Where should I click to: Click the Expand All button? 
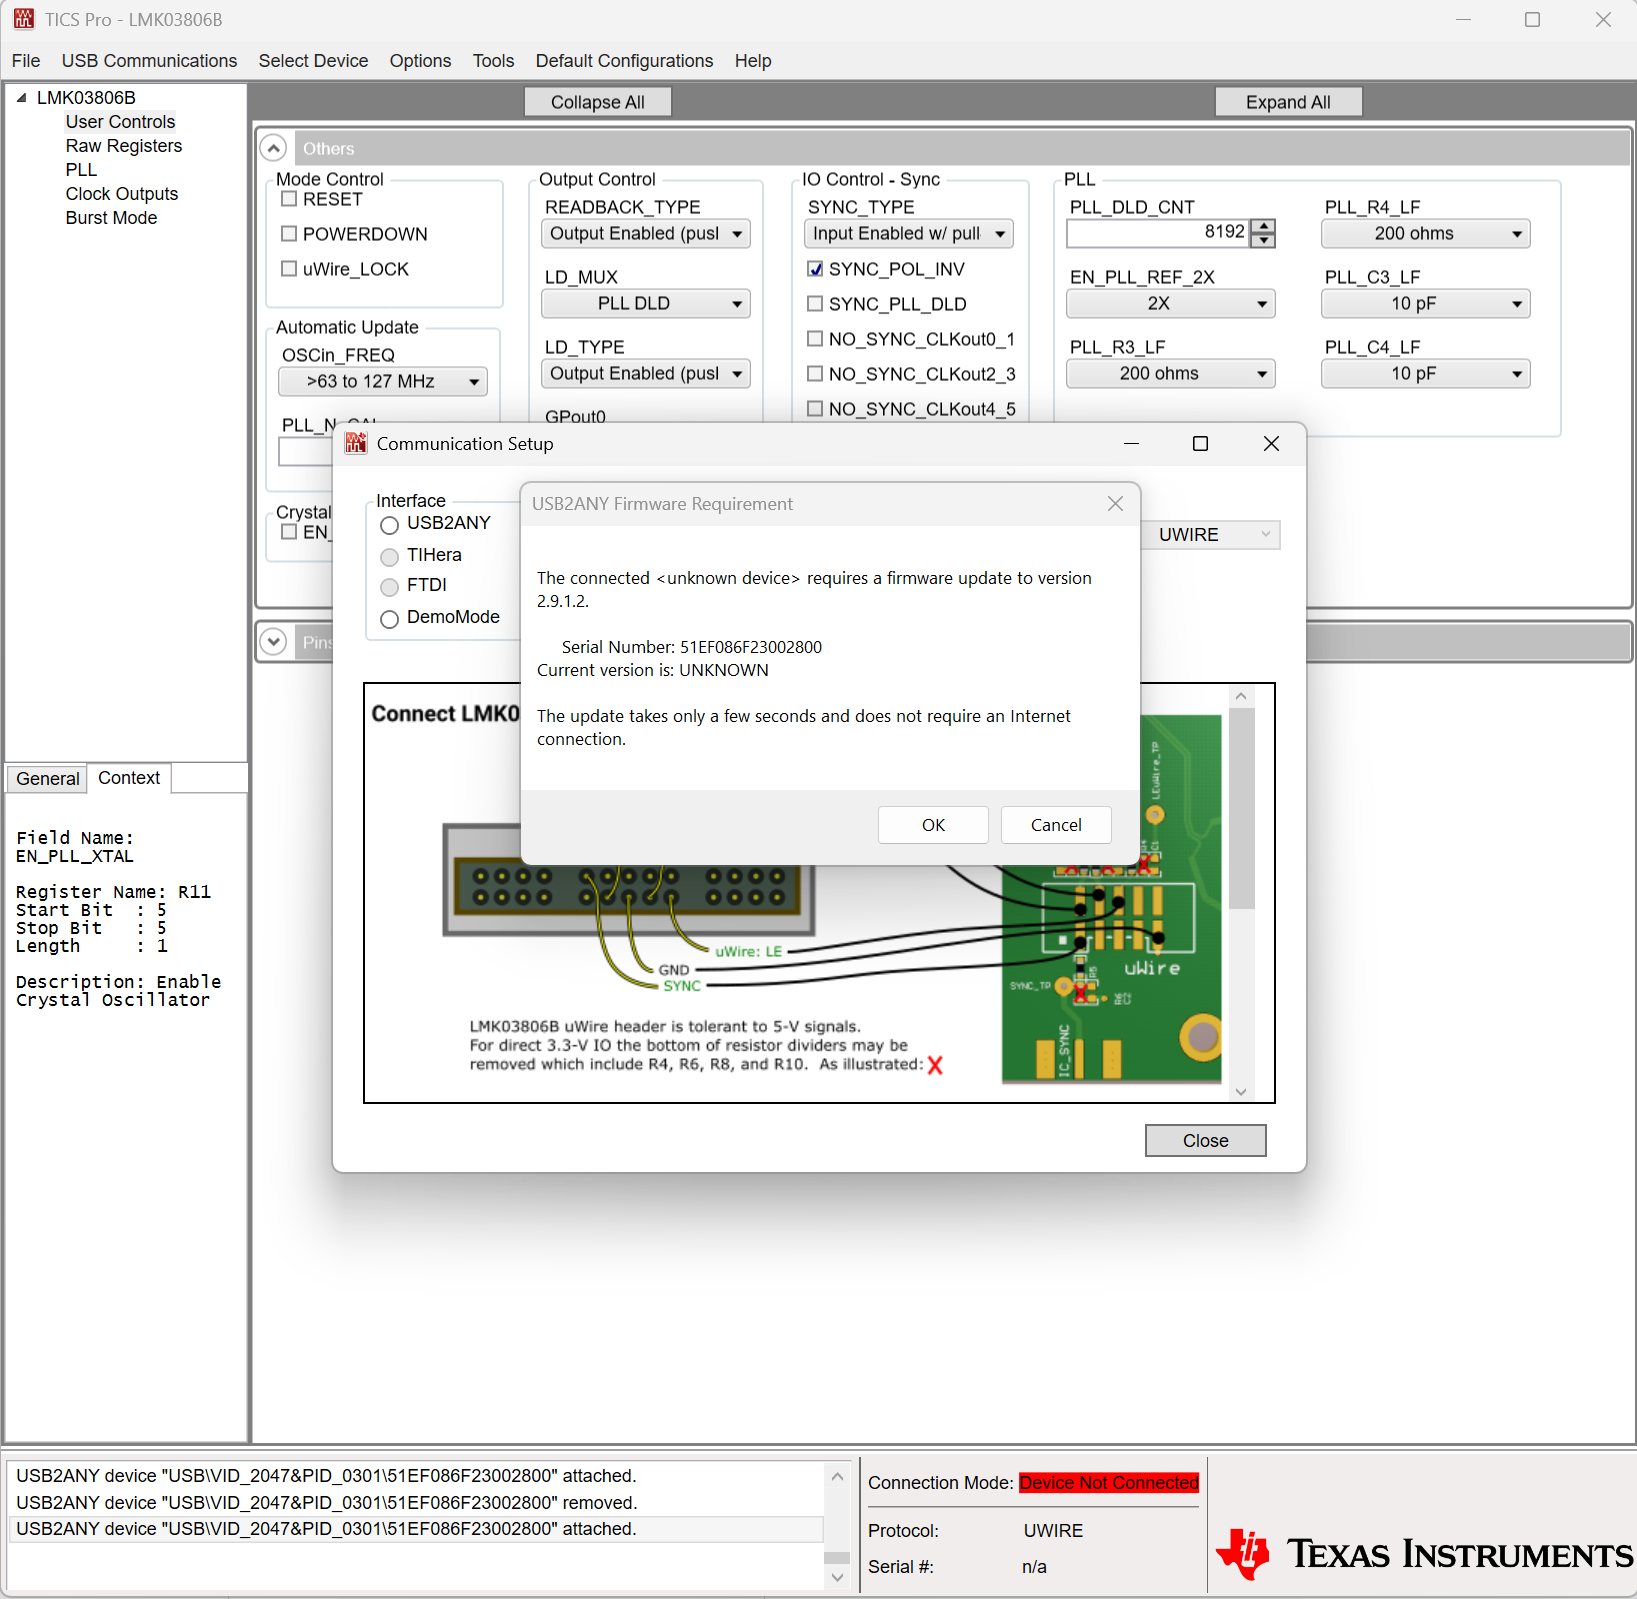(x=1288, y=102)
